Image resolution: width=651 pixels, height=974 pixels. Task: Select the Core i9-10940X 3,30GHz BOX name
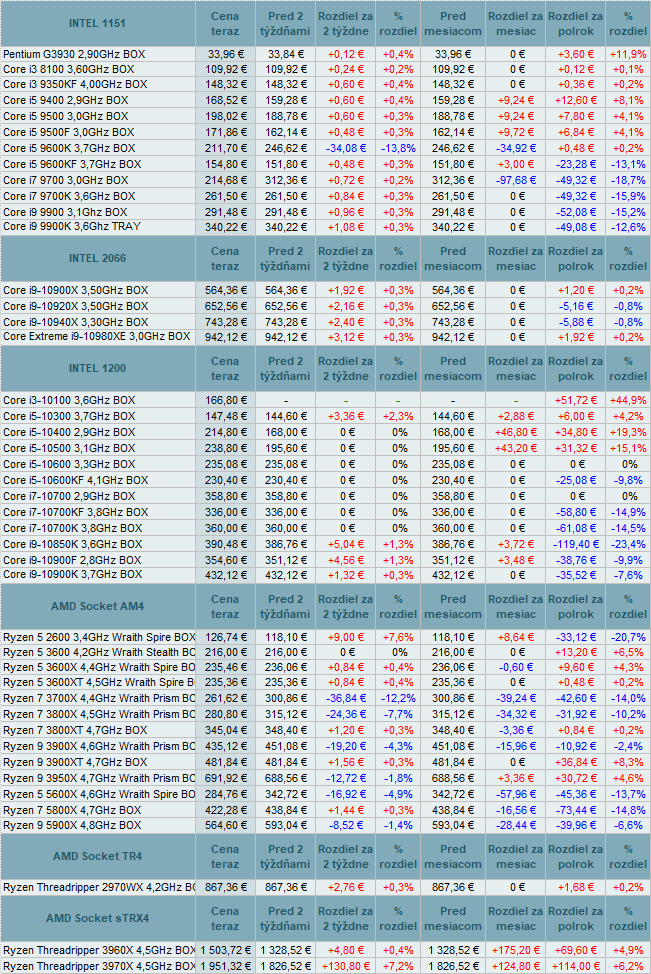tap(75, 322)
